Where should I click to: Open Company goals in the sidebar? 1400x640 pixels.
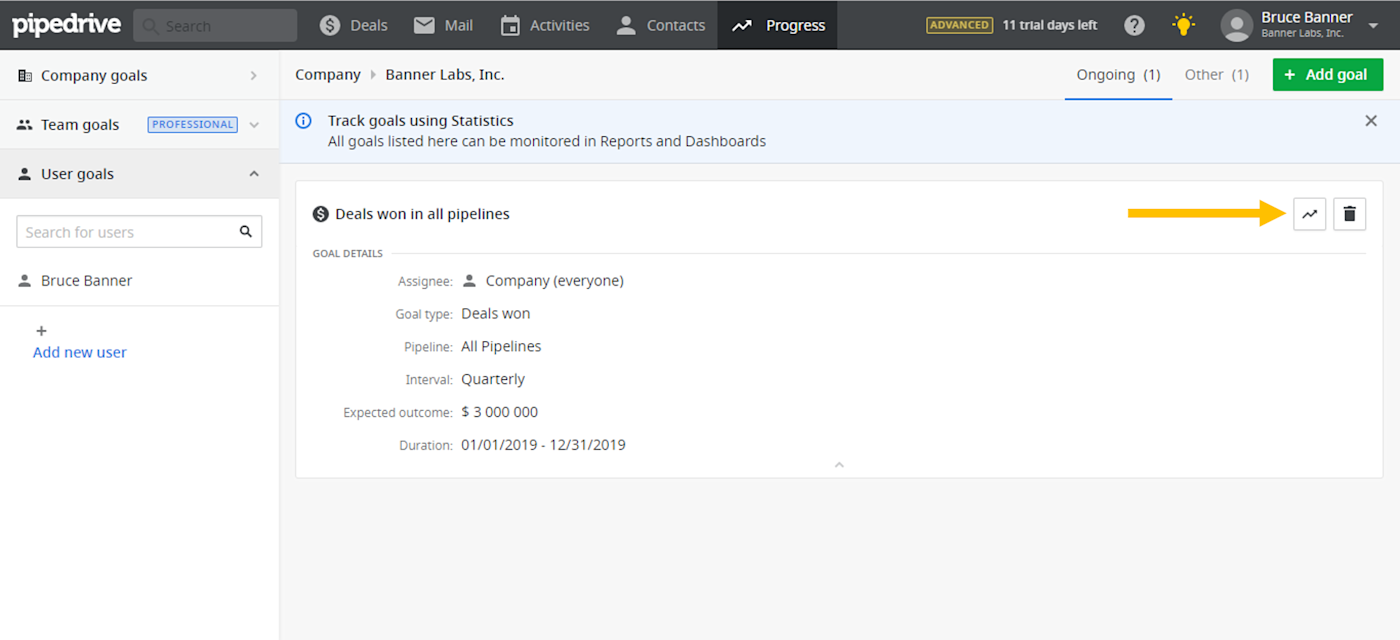click(x=139, y=75)
